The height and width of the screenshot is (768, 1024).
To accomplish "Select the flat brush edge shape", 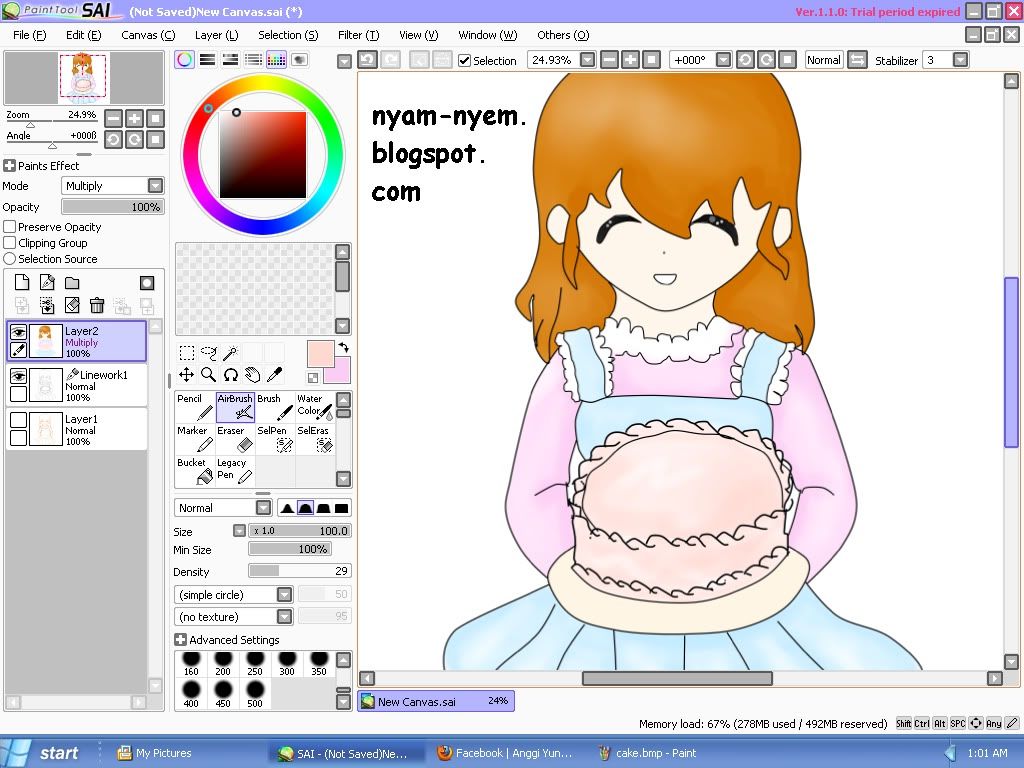I will [342, 508].
